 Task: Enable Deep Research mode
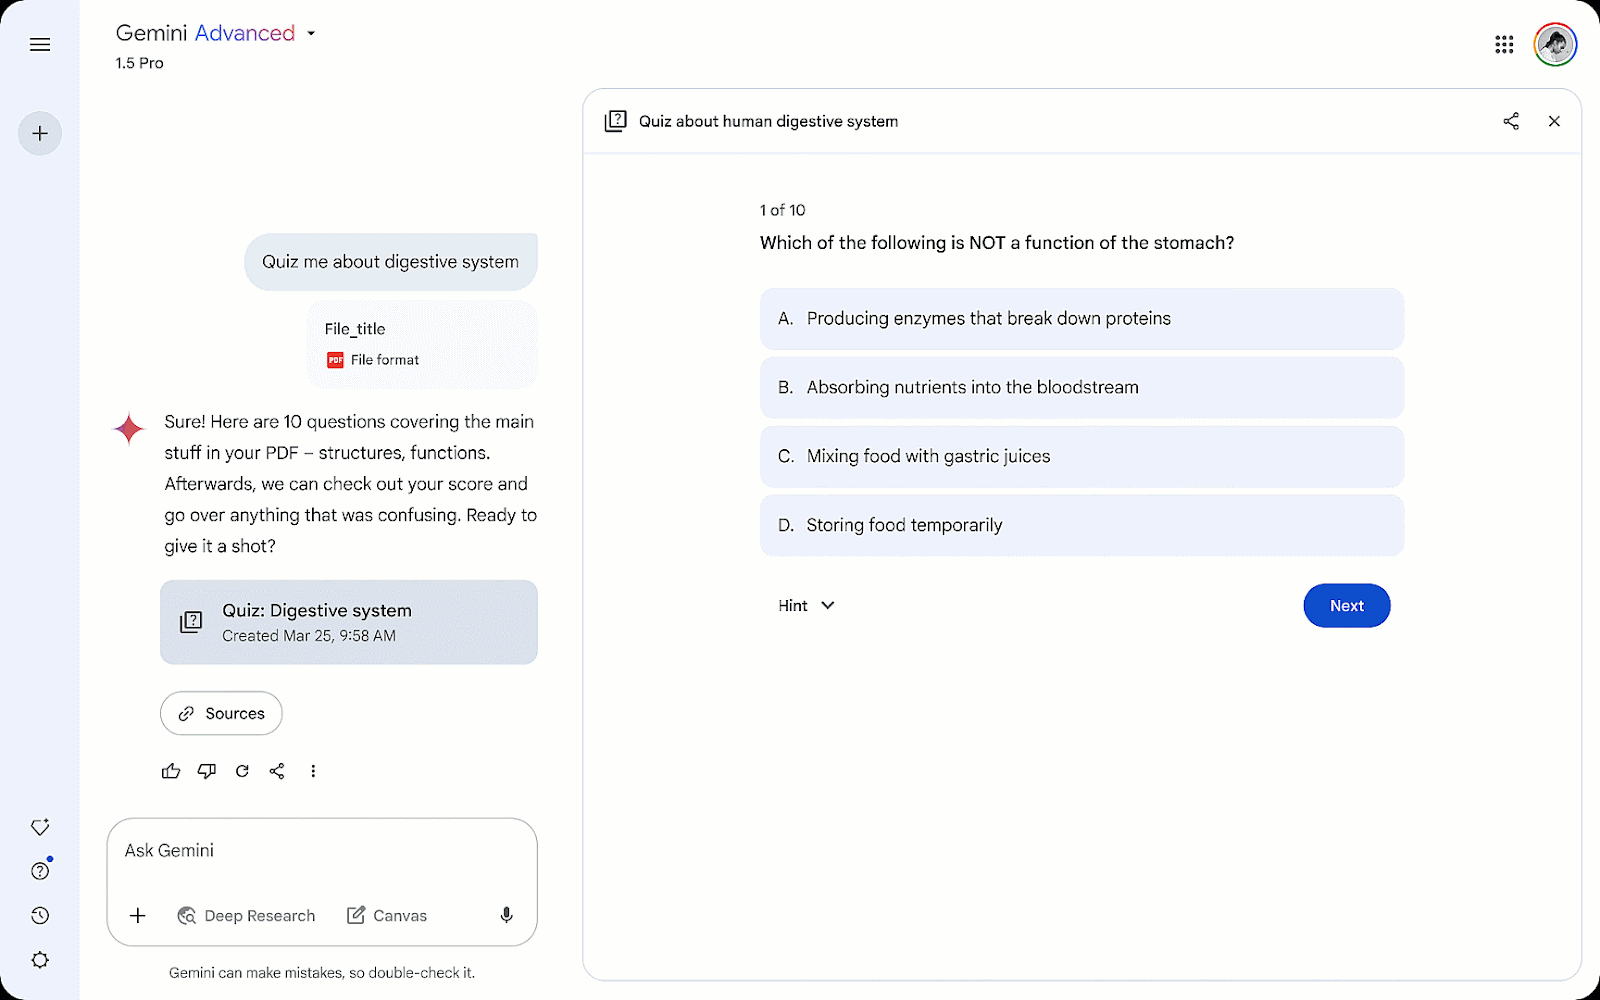coord(246,916)
